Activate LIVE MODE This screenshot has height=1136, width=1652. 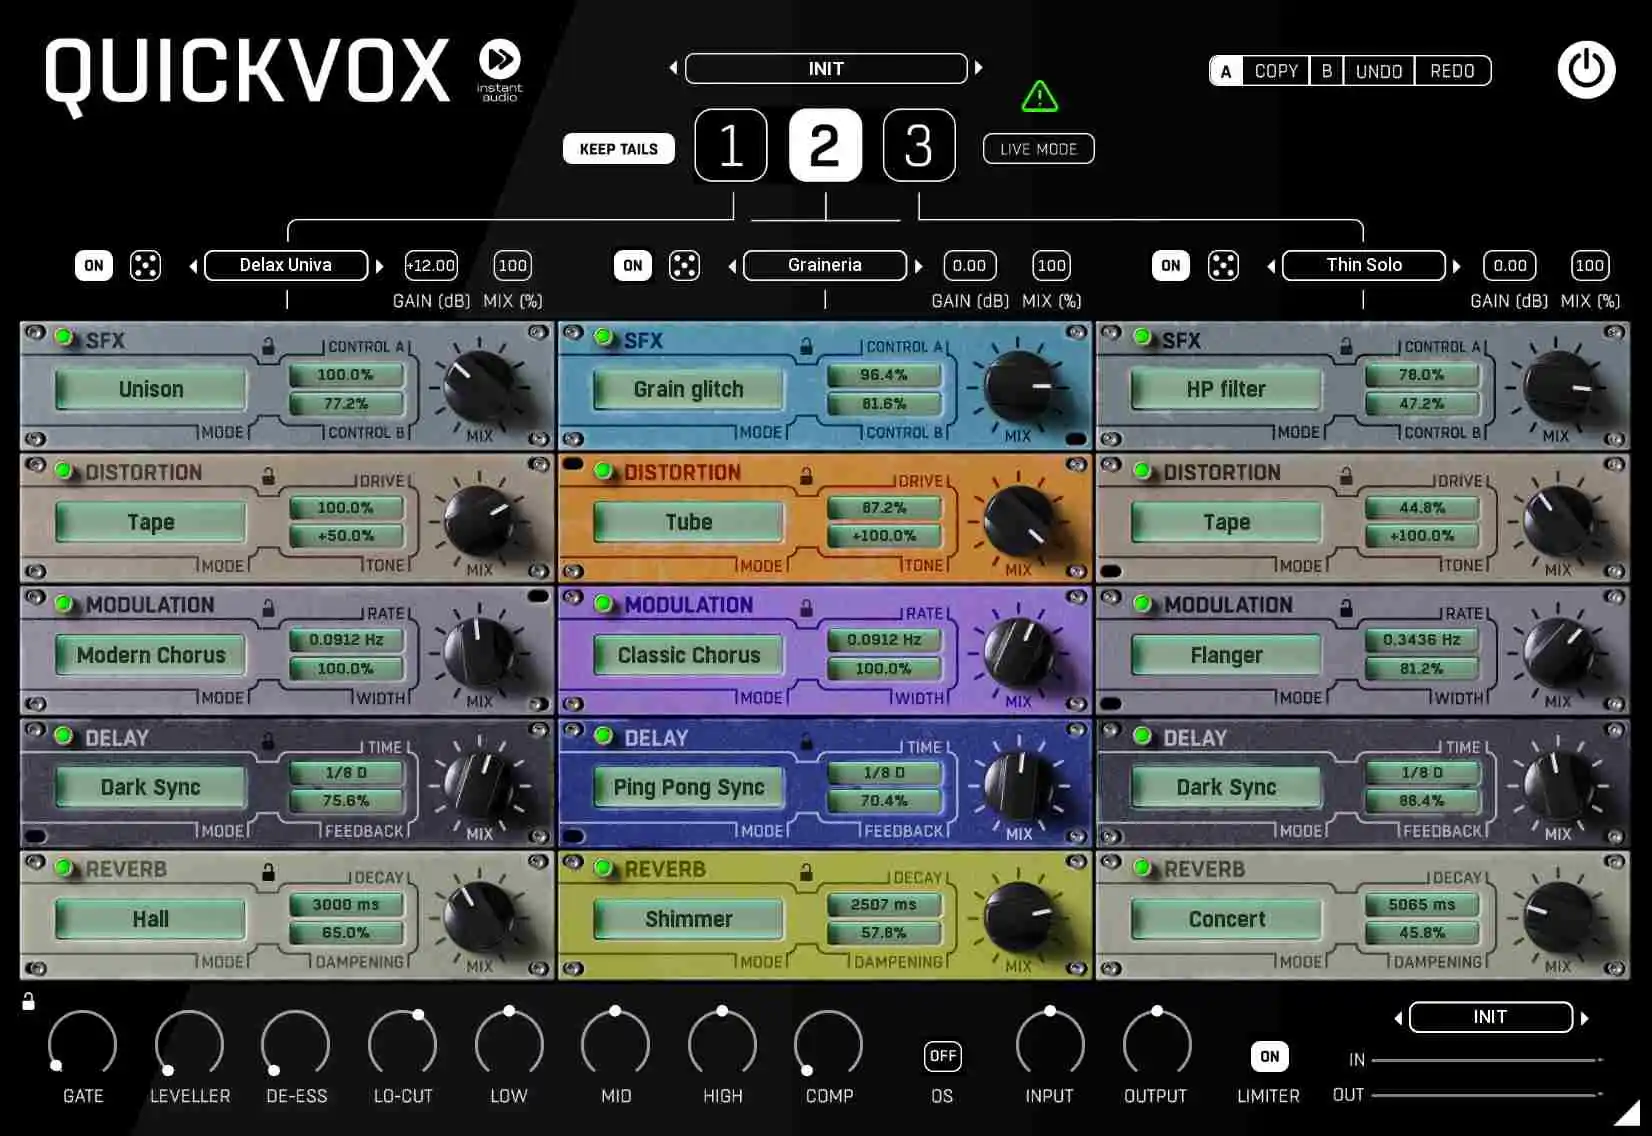click(x=1038, y=148)
